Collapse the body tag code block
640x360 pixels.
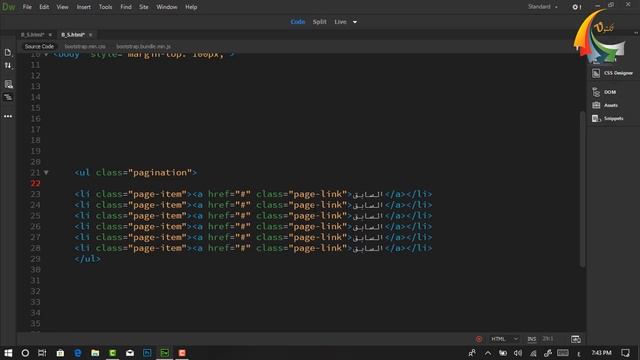[x=46, y=54]
